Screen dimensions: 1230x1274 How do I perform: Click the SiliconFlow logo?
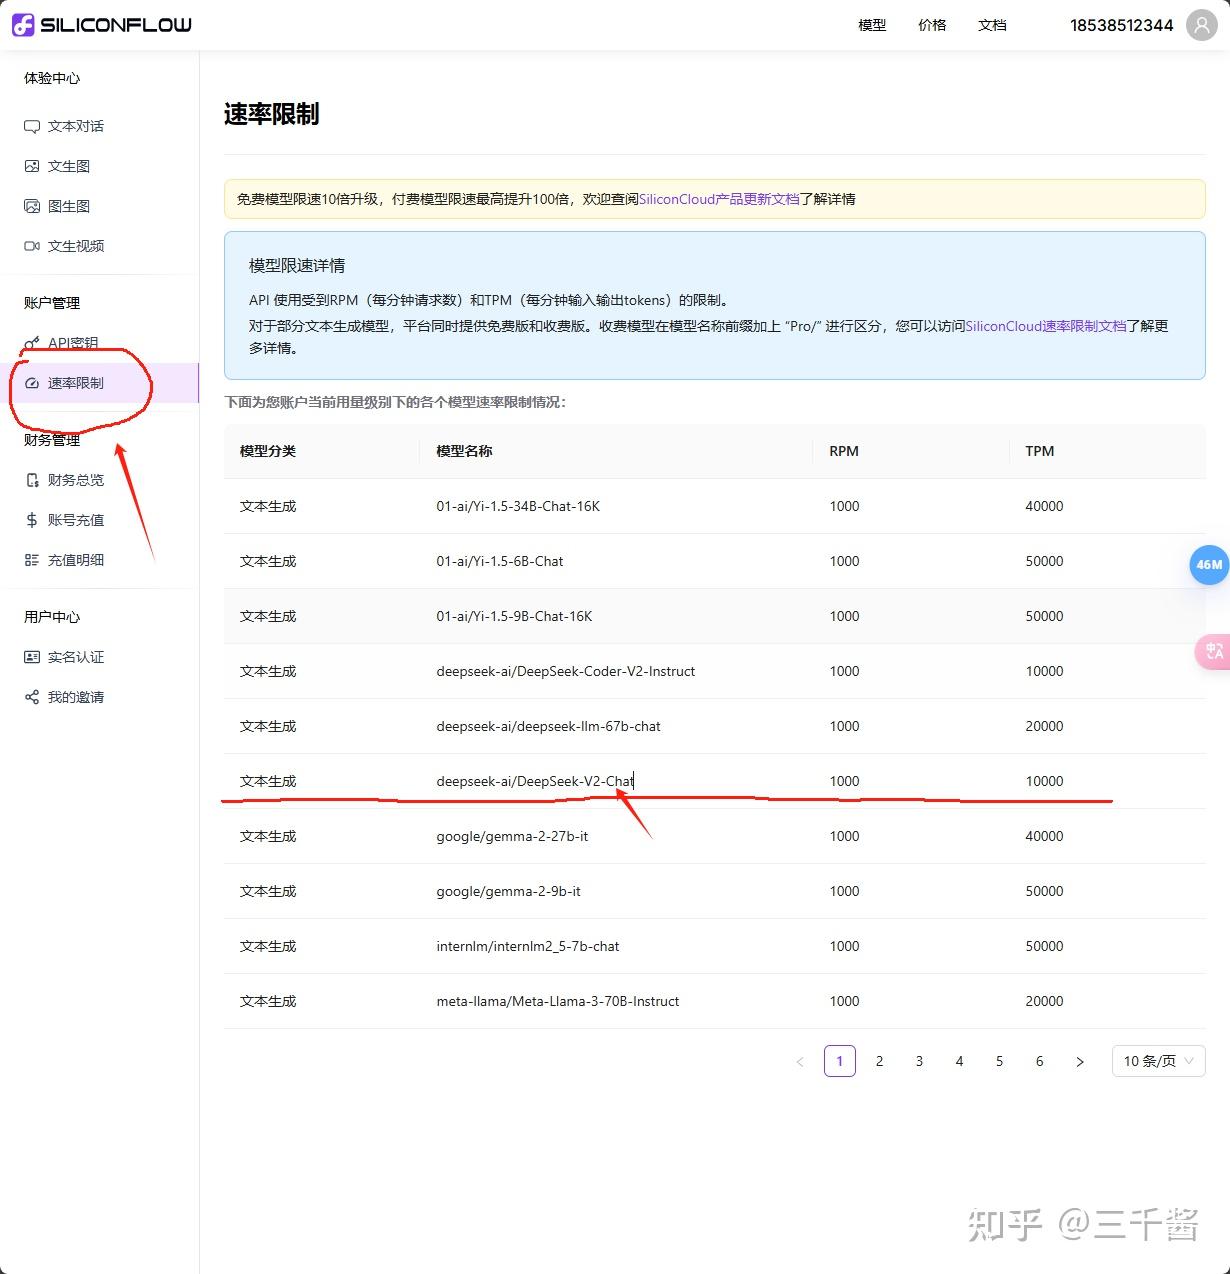(101, 25)
